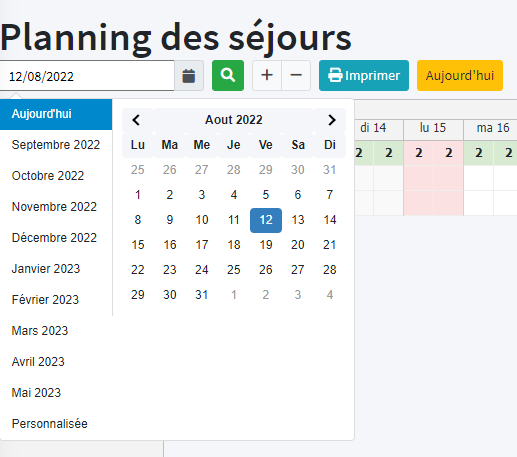Screen dimensions: 517x457
Task: Go to previous month with left chevron
Action: 138,120
